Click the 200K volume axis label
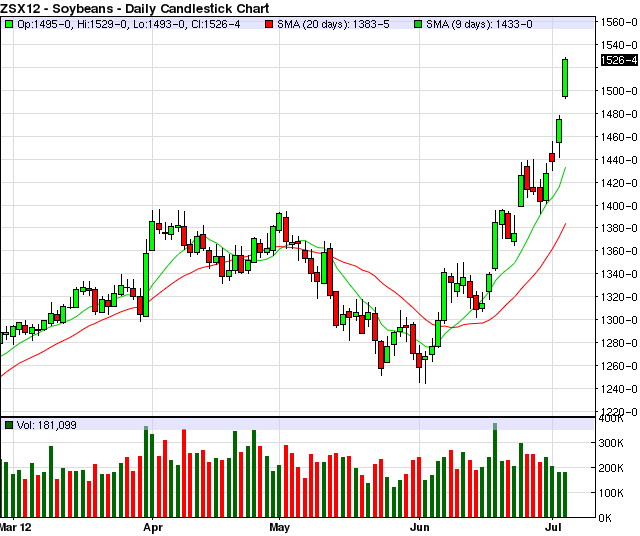The height and width of the screenshot is (536, 640). point(611,468)
